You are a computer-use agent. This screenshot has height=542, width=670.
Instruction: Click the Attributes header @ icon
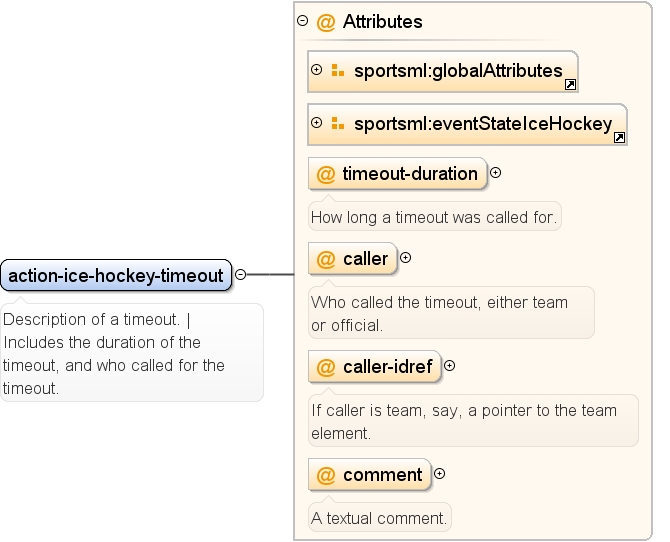(x=326, y=22)
